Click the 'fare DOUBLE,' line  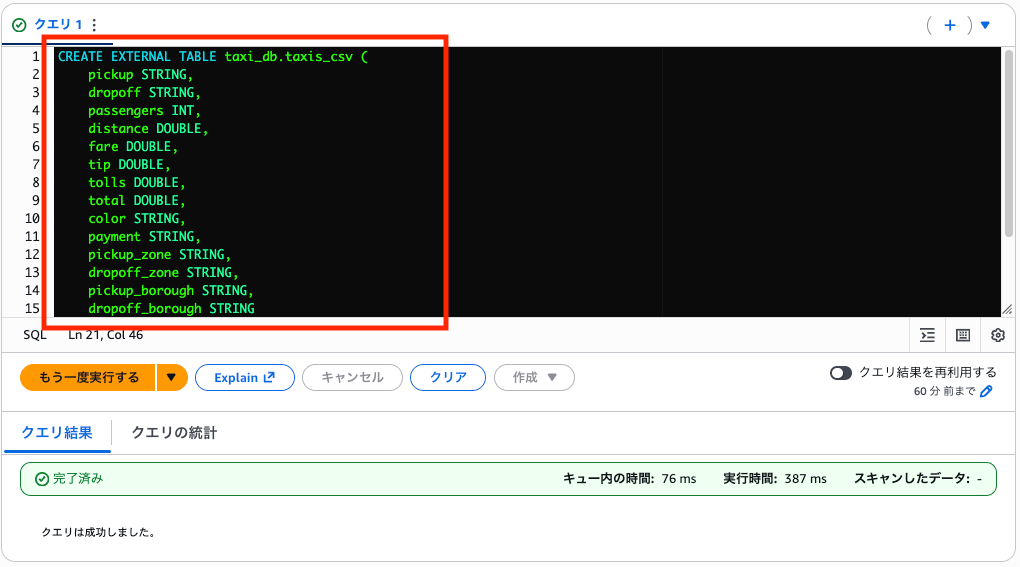133,146
